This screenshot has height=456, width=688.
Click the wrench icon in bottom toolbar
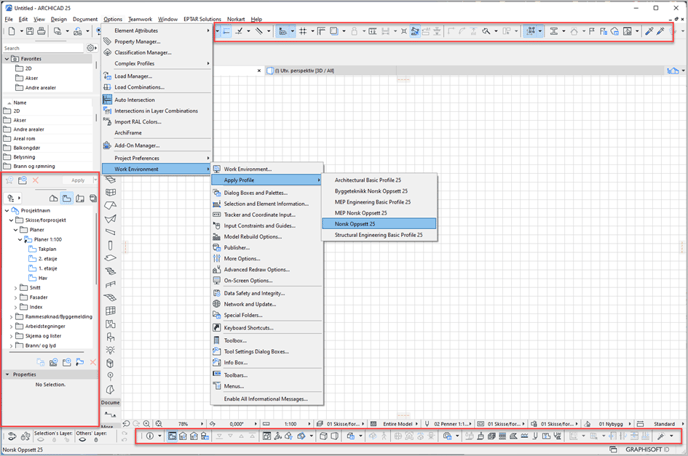[x=661, y=436]
